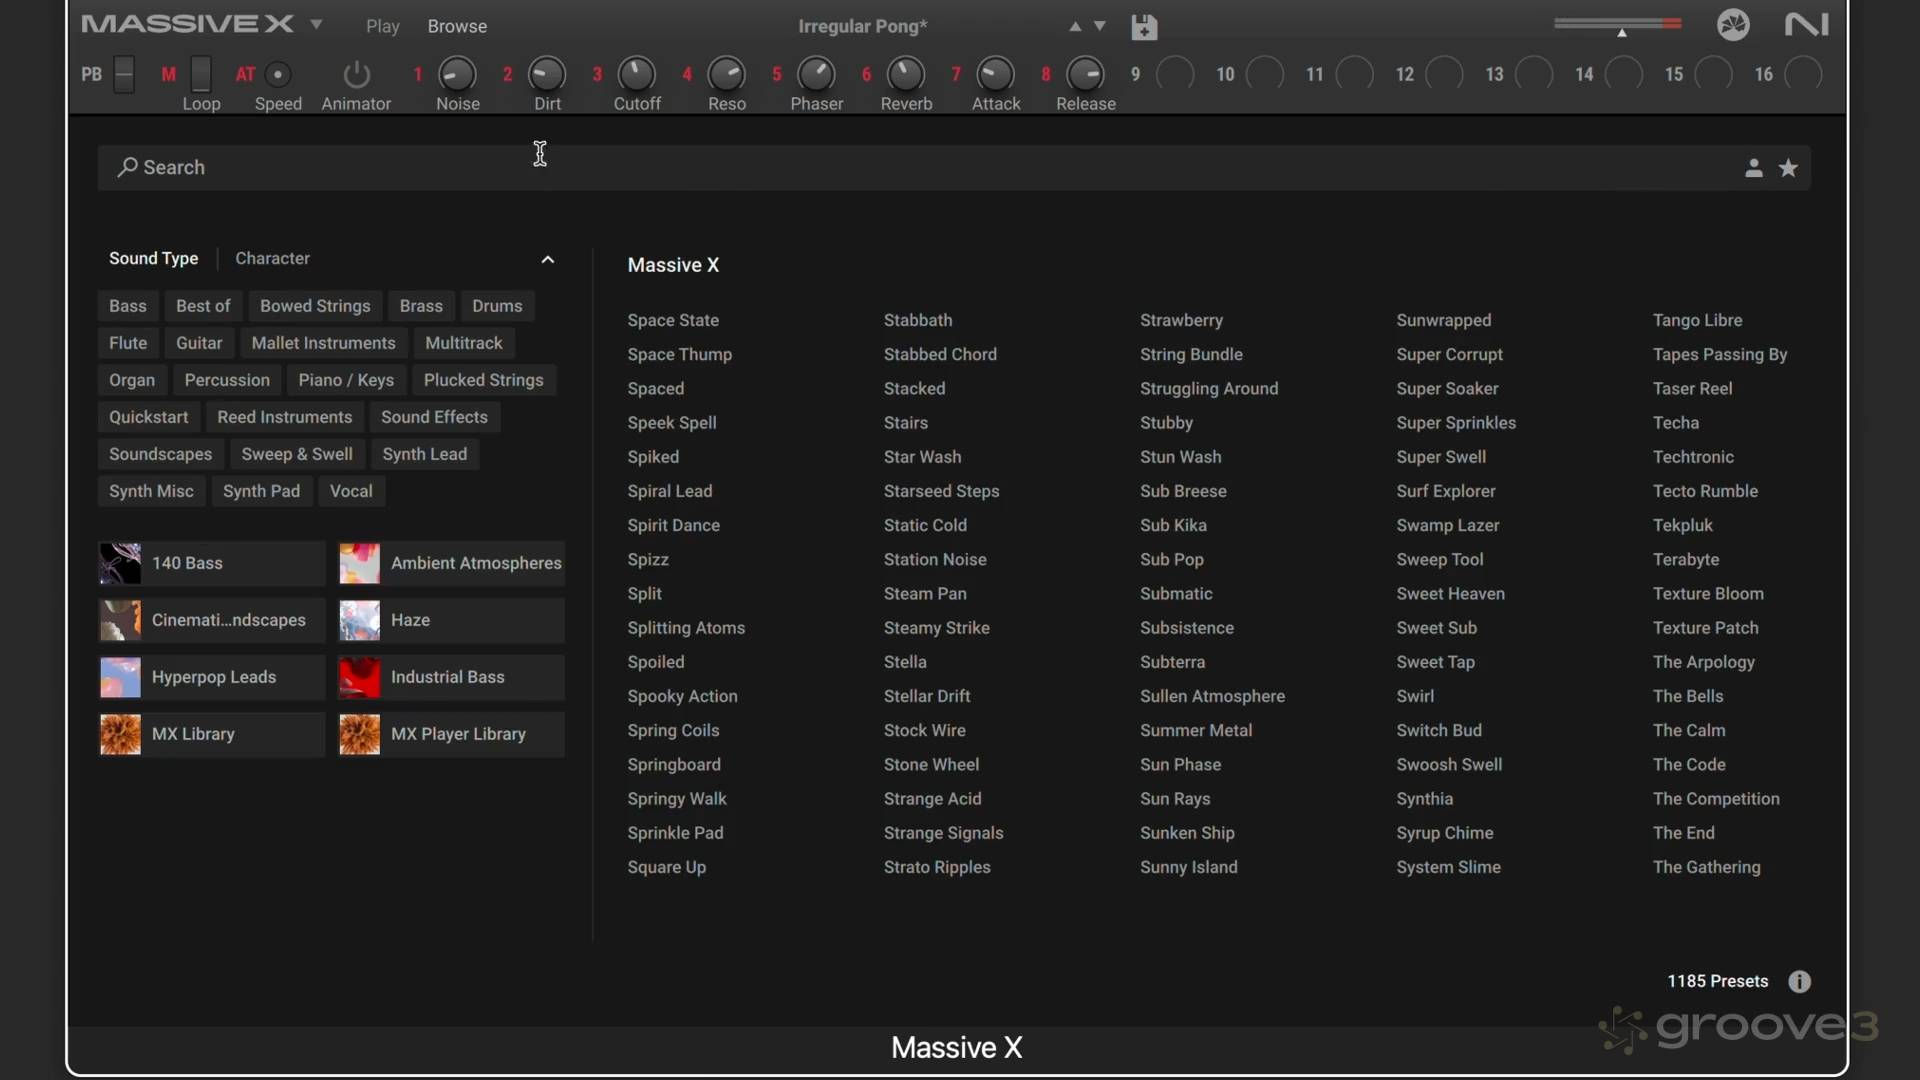Toggle the AT Speed button
The height and width of the screenshot is (1080, 1920).
tap(278, 74)
